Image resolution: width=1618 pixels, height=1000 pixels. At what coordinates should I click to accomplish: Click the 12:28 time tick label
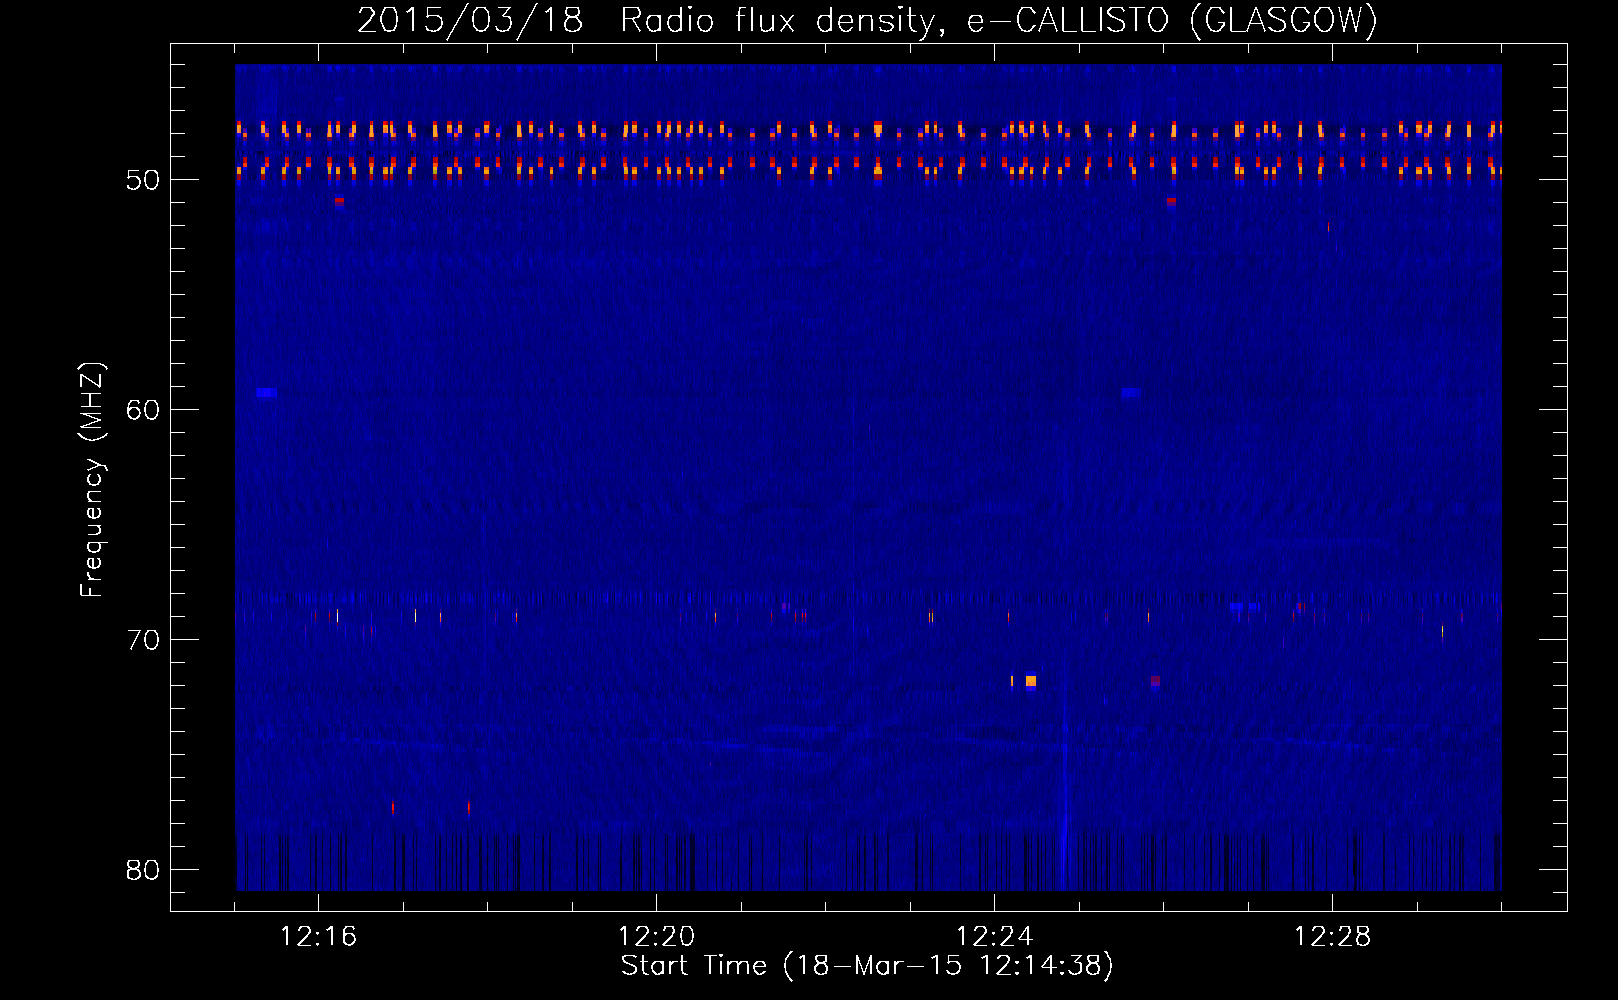[x=1332, y=937]
